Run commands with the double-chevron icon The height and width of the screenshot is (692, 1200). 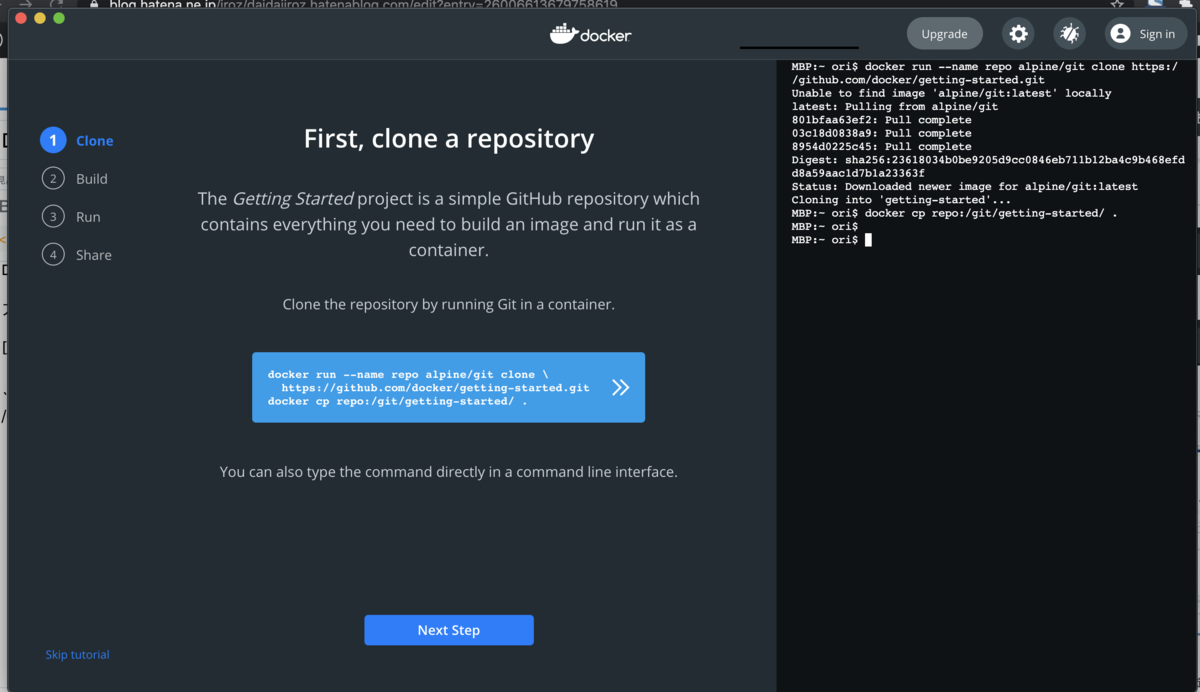pyautogui.click(x=620, y=387)
